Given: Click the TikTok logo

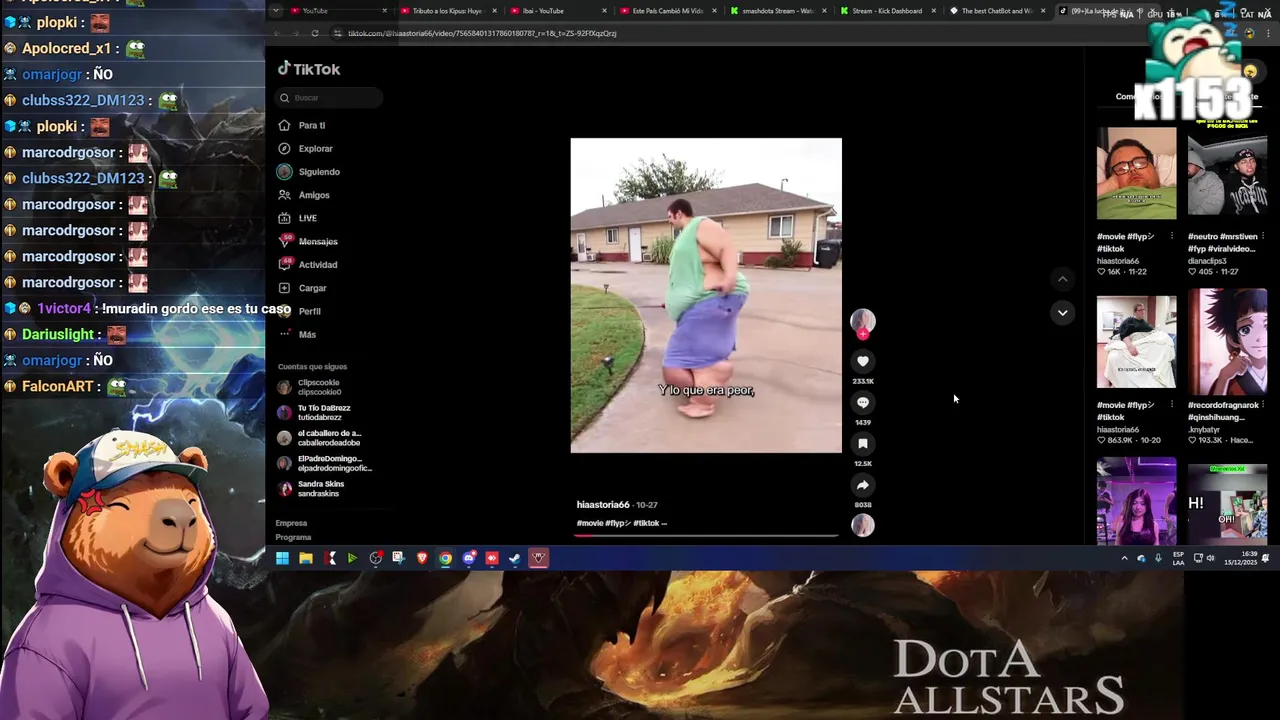Looking at the screenshot, I should pyautogui.click(x=309, y=69).
